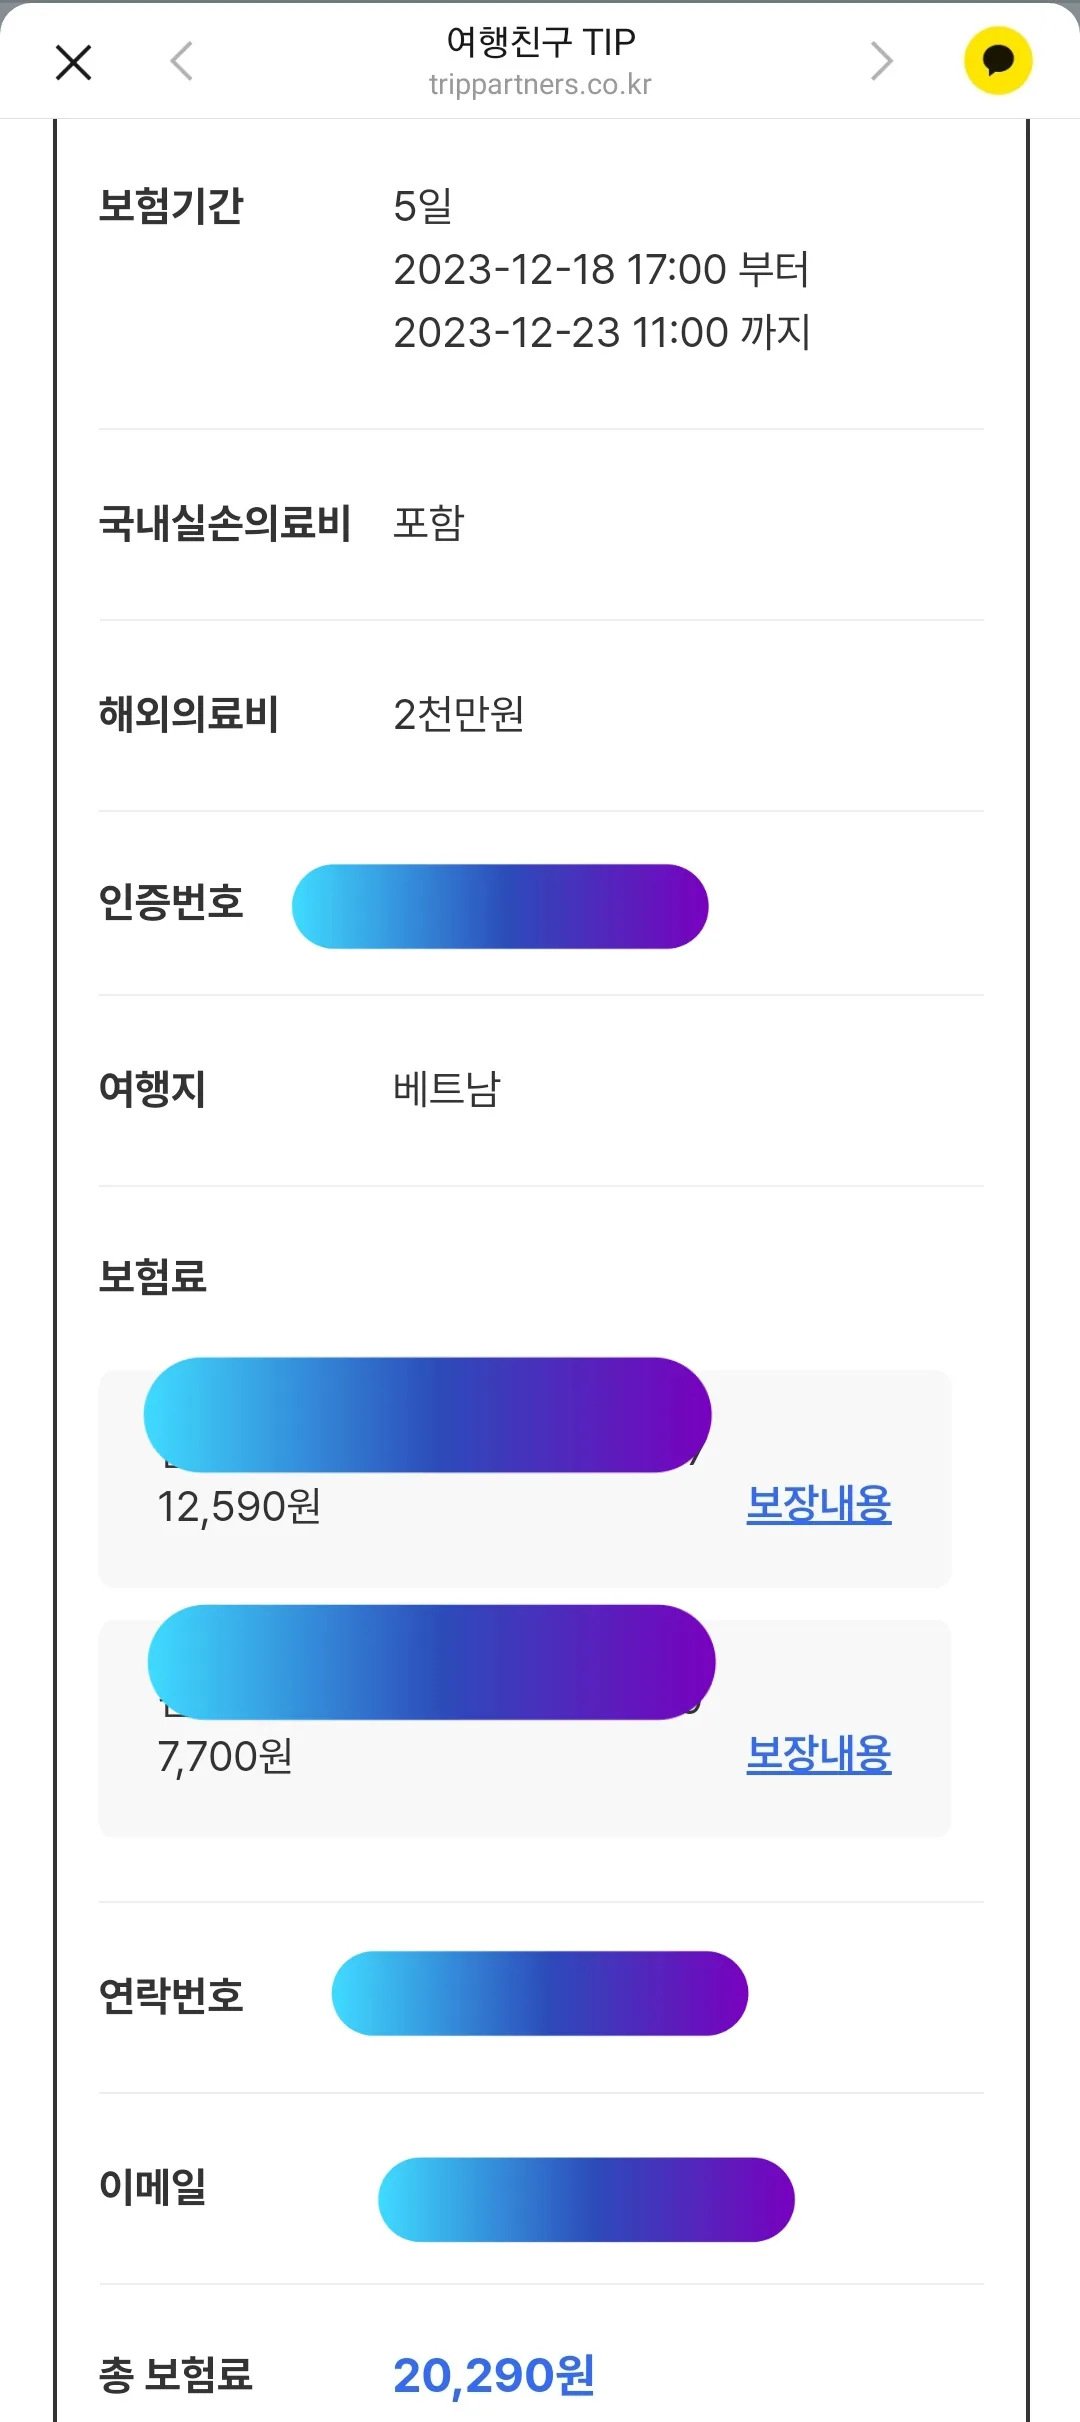Tap the 국내실손의료비 포함 value
The height and width of the screenshot is (2422, 1080).
(x=429, y=523)
